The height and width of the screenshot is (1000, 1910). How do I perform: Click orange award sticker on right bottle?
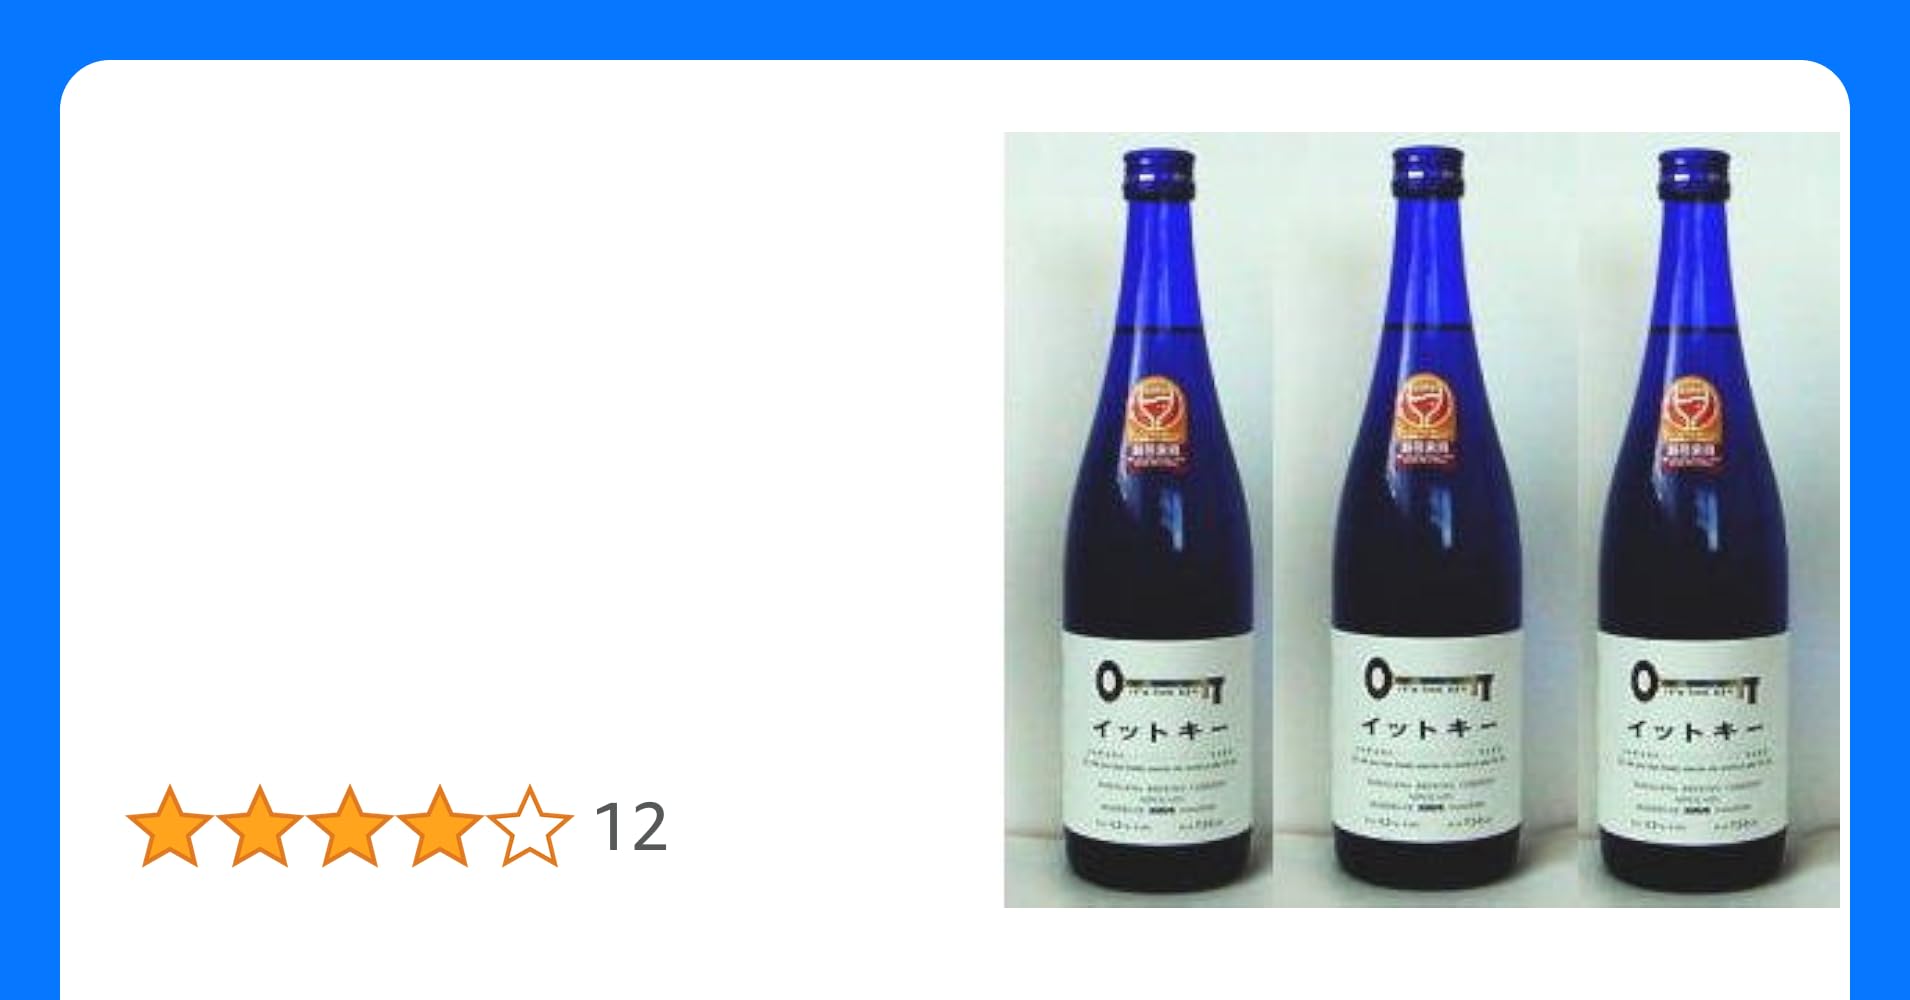pyautogui.click(x=1690, y=422)
